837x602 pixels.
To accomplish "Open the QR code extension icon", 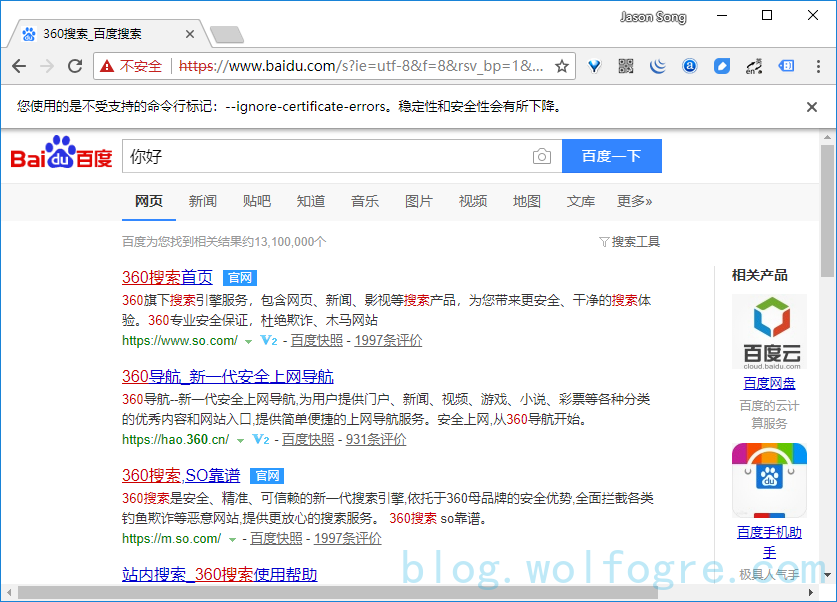I will pyautogui.click(x=626, y=66).
